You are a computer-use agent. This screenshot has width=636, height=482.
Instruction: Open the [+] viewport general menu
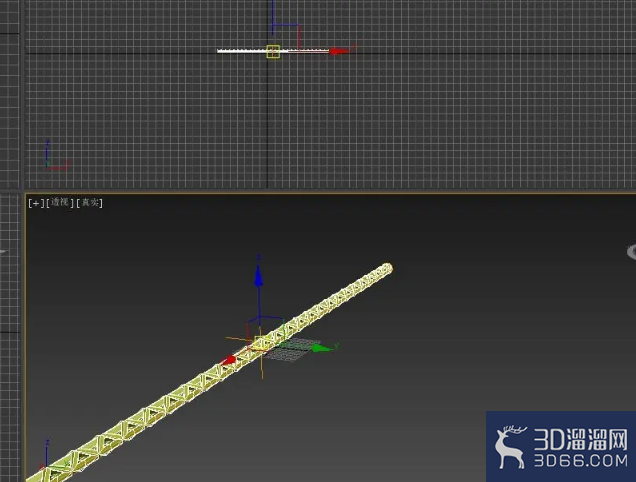tap(36, 203)
